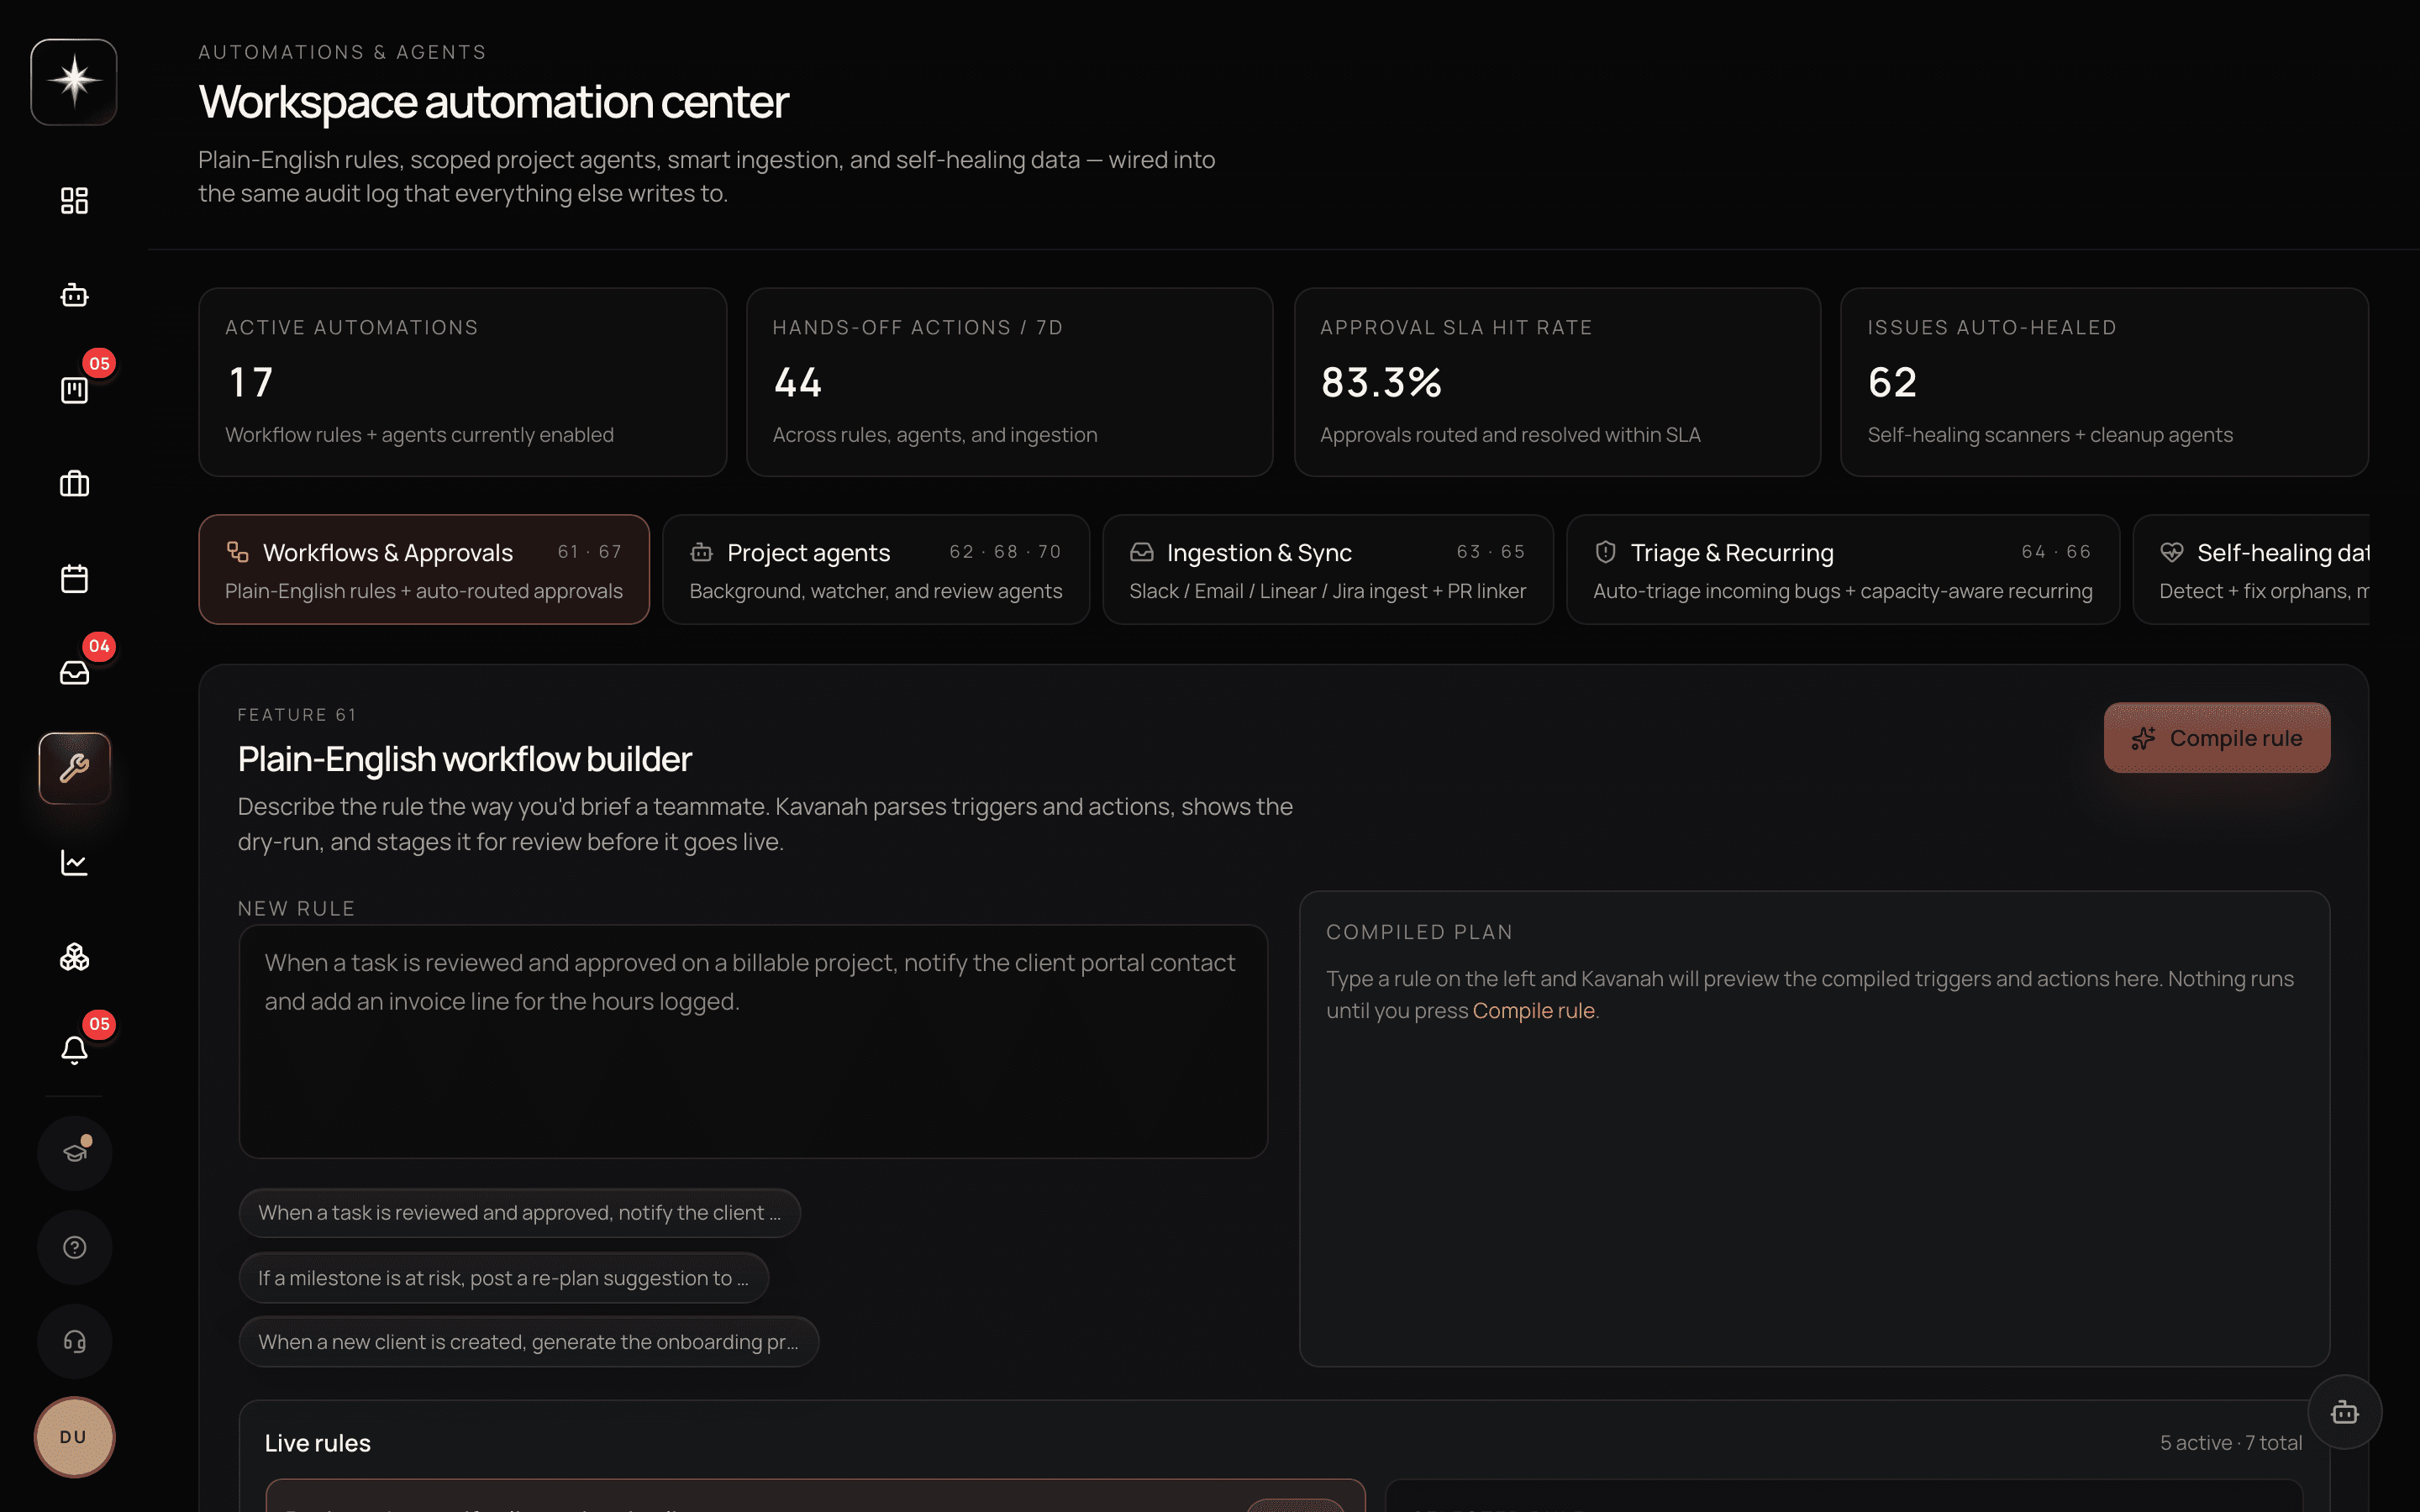This screenshot has height=1512, width=2420.
Task: Click the 'Workspace automation center' title
Action: click(493, 102)
